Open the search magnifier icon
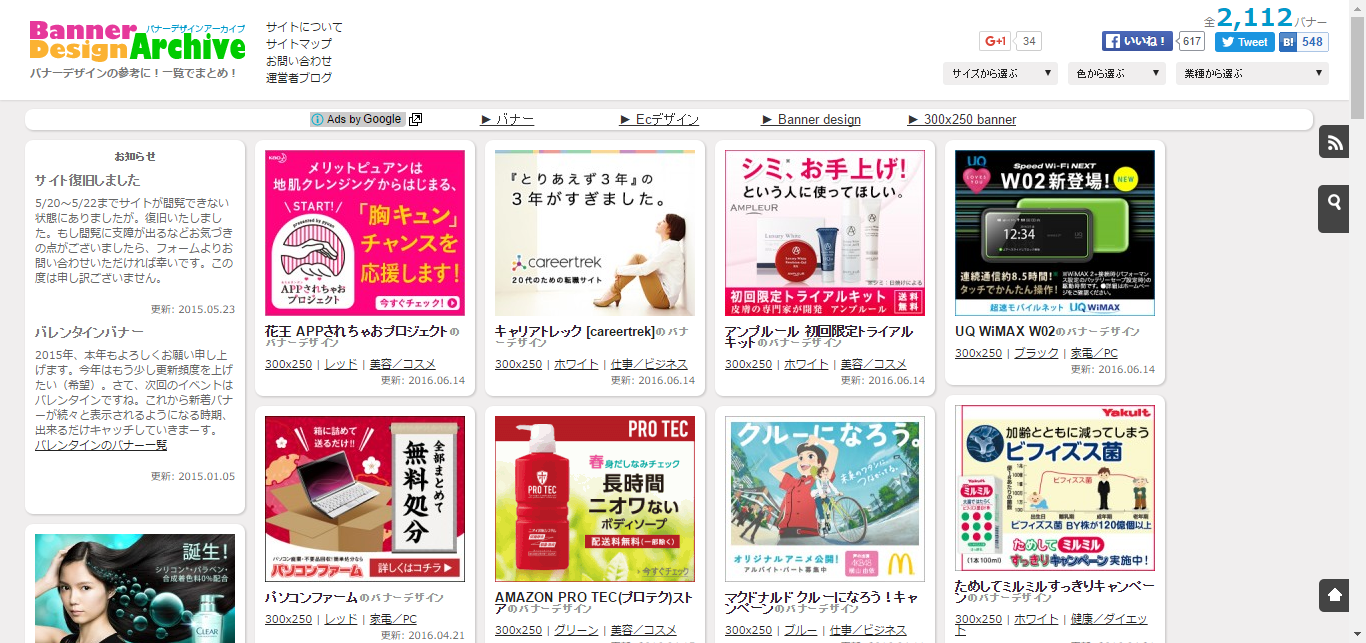Viewport: 1366px width, 643px height. click(x=1334, y=203)
